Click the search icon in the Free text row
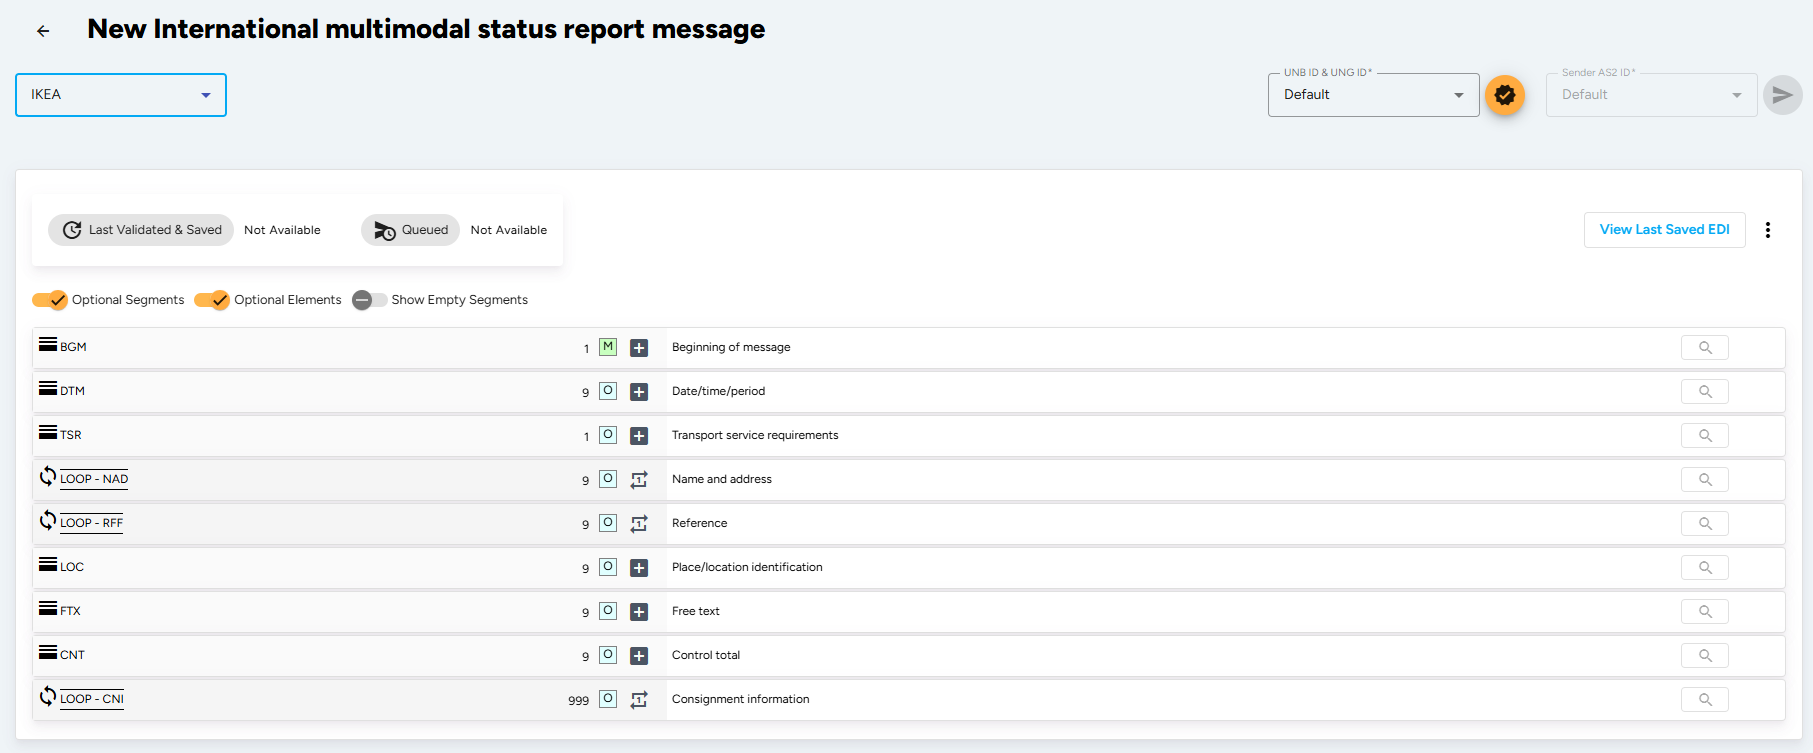1813x753 pixels. (1705, 612)
